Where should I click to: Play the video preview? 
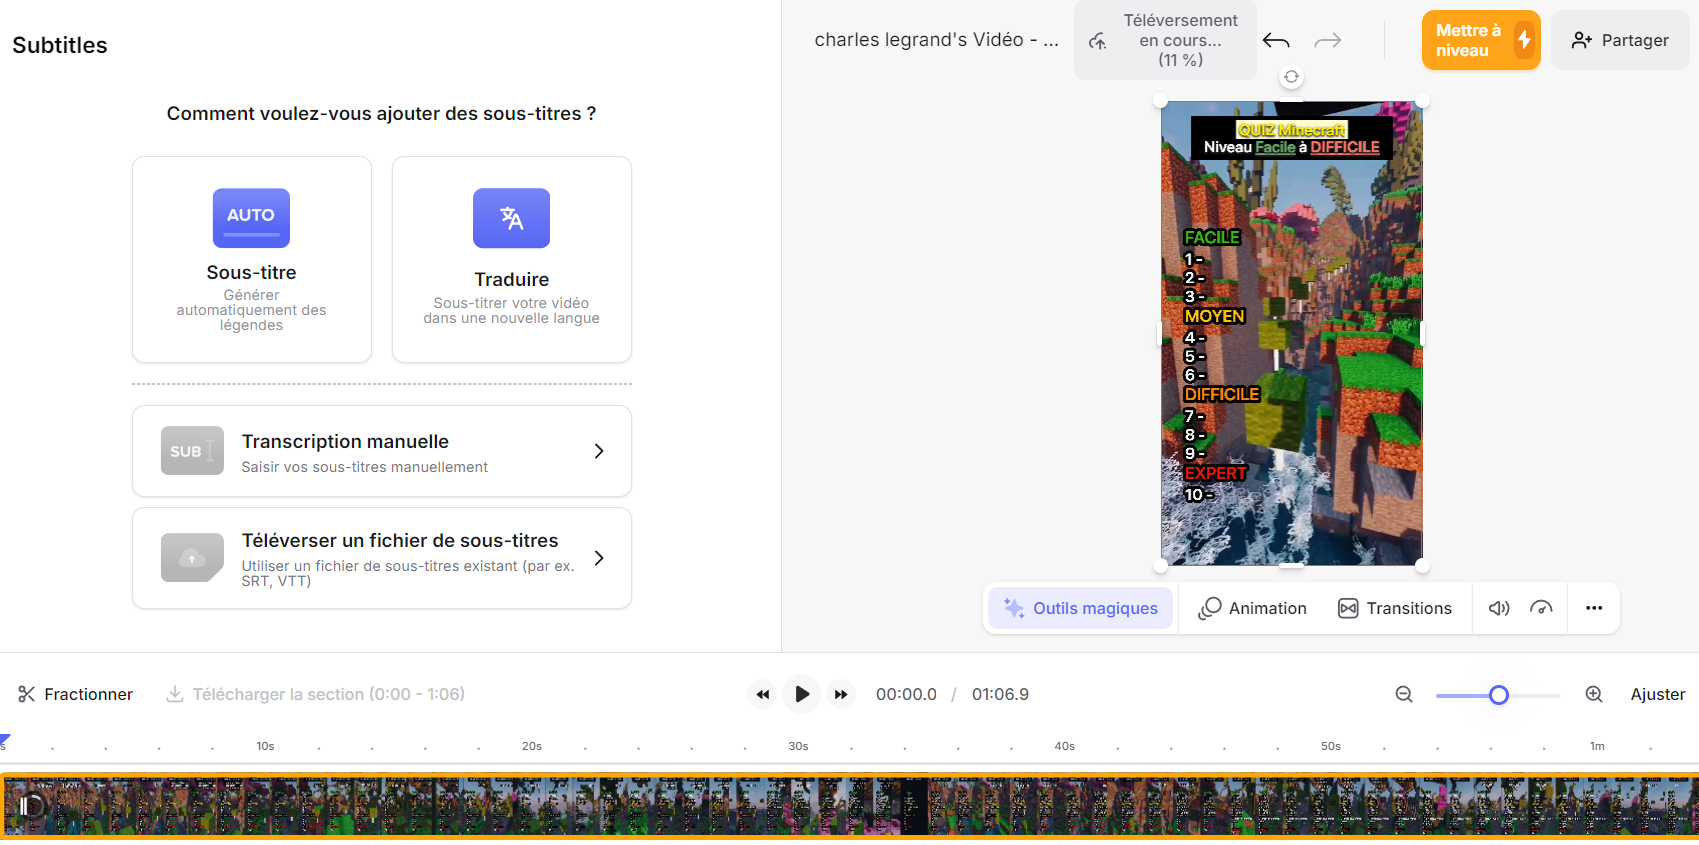pyautogui.click(x=802, y=694)
